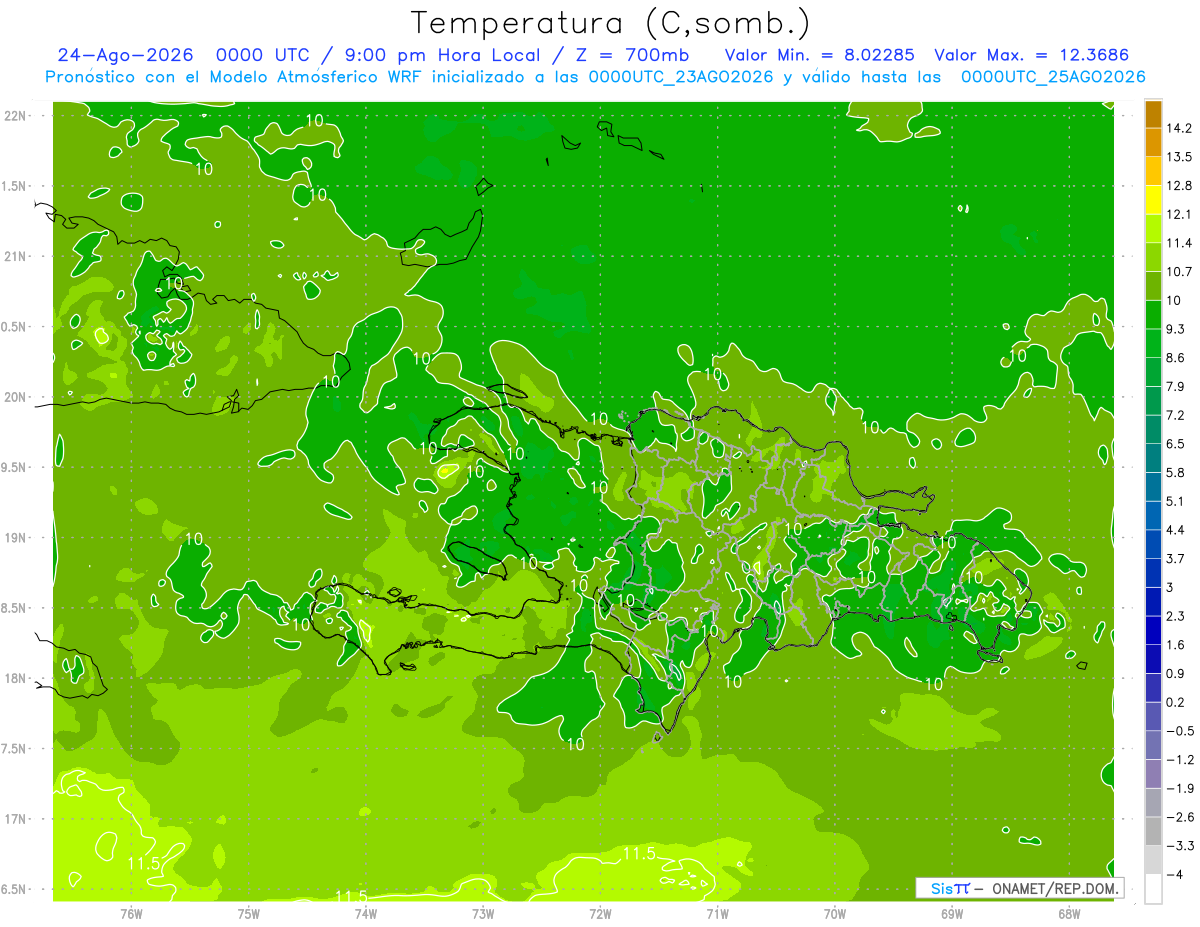Click the '12.8' color scale label
The height and width of the screenshot is (927, 1200).
1178,186
